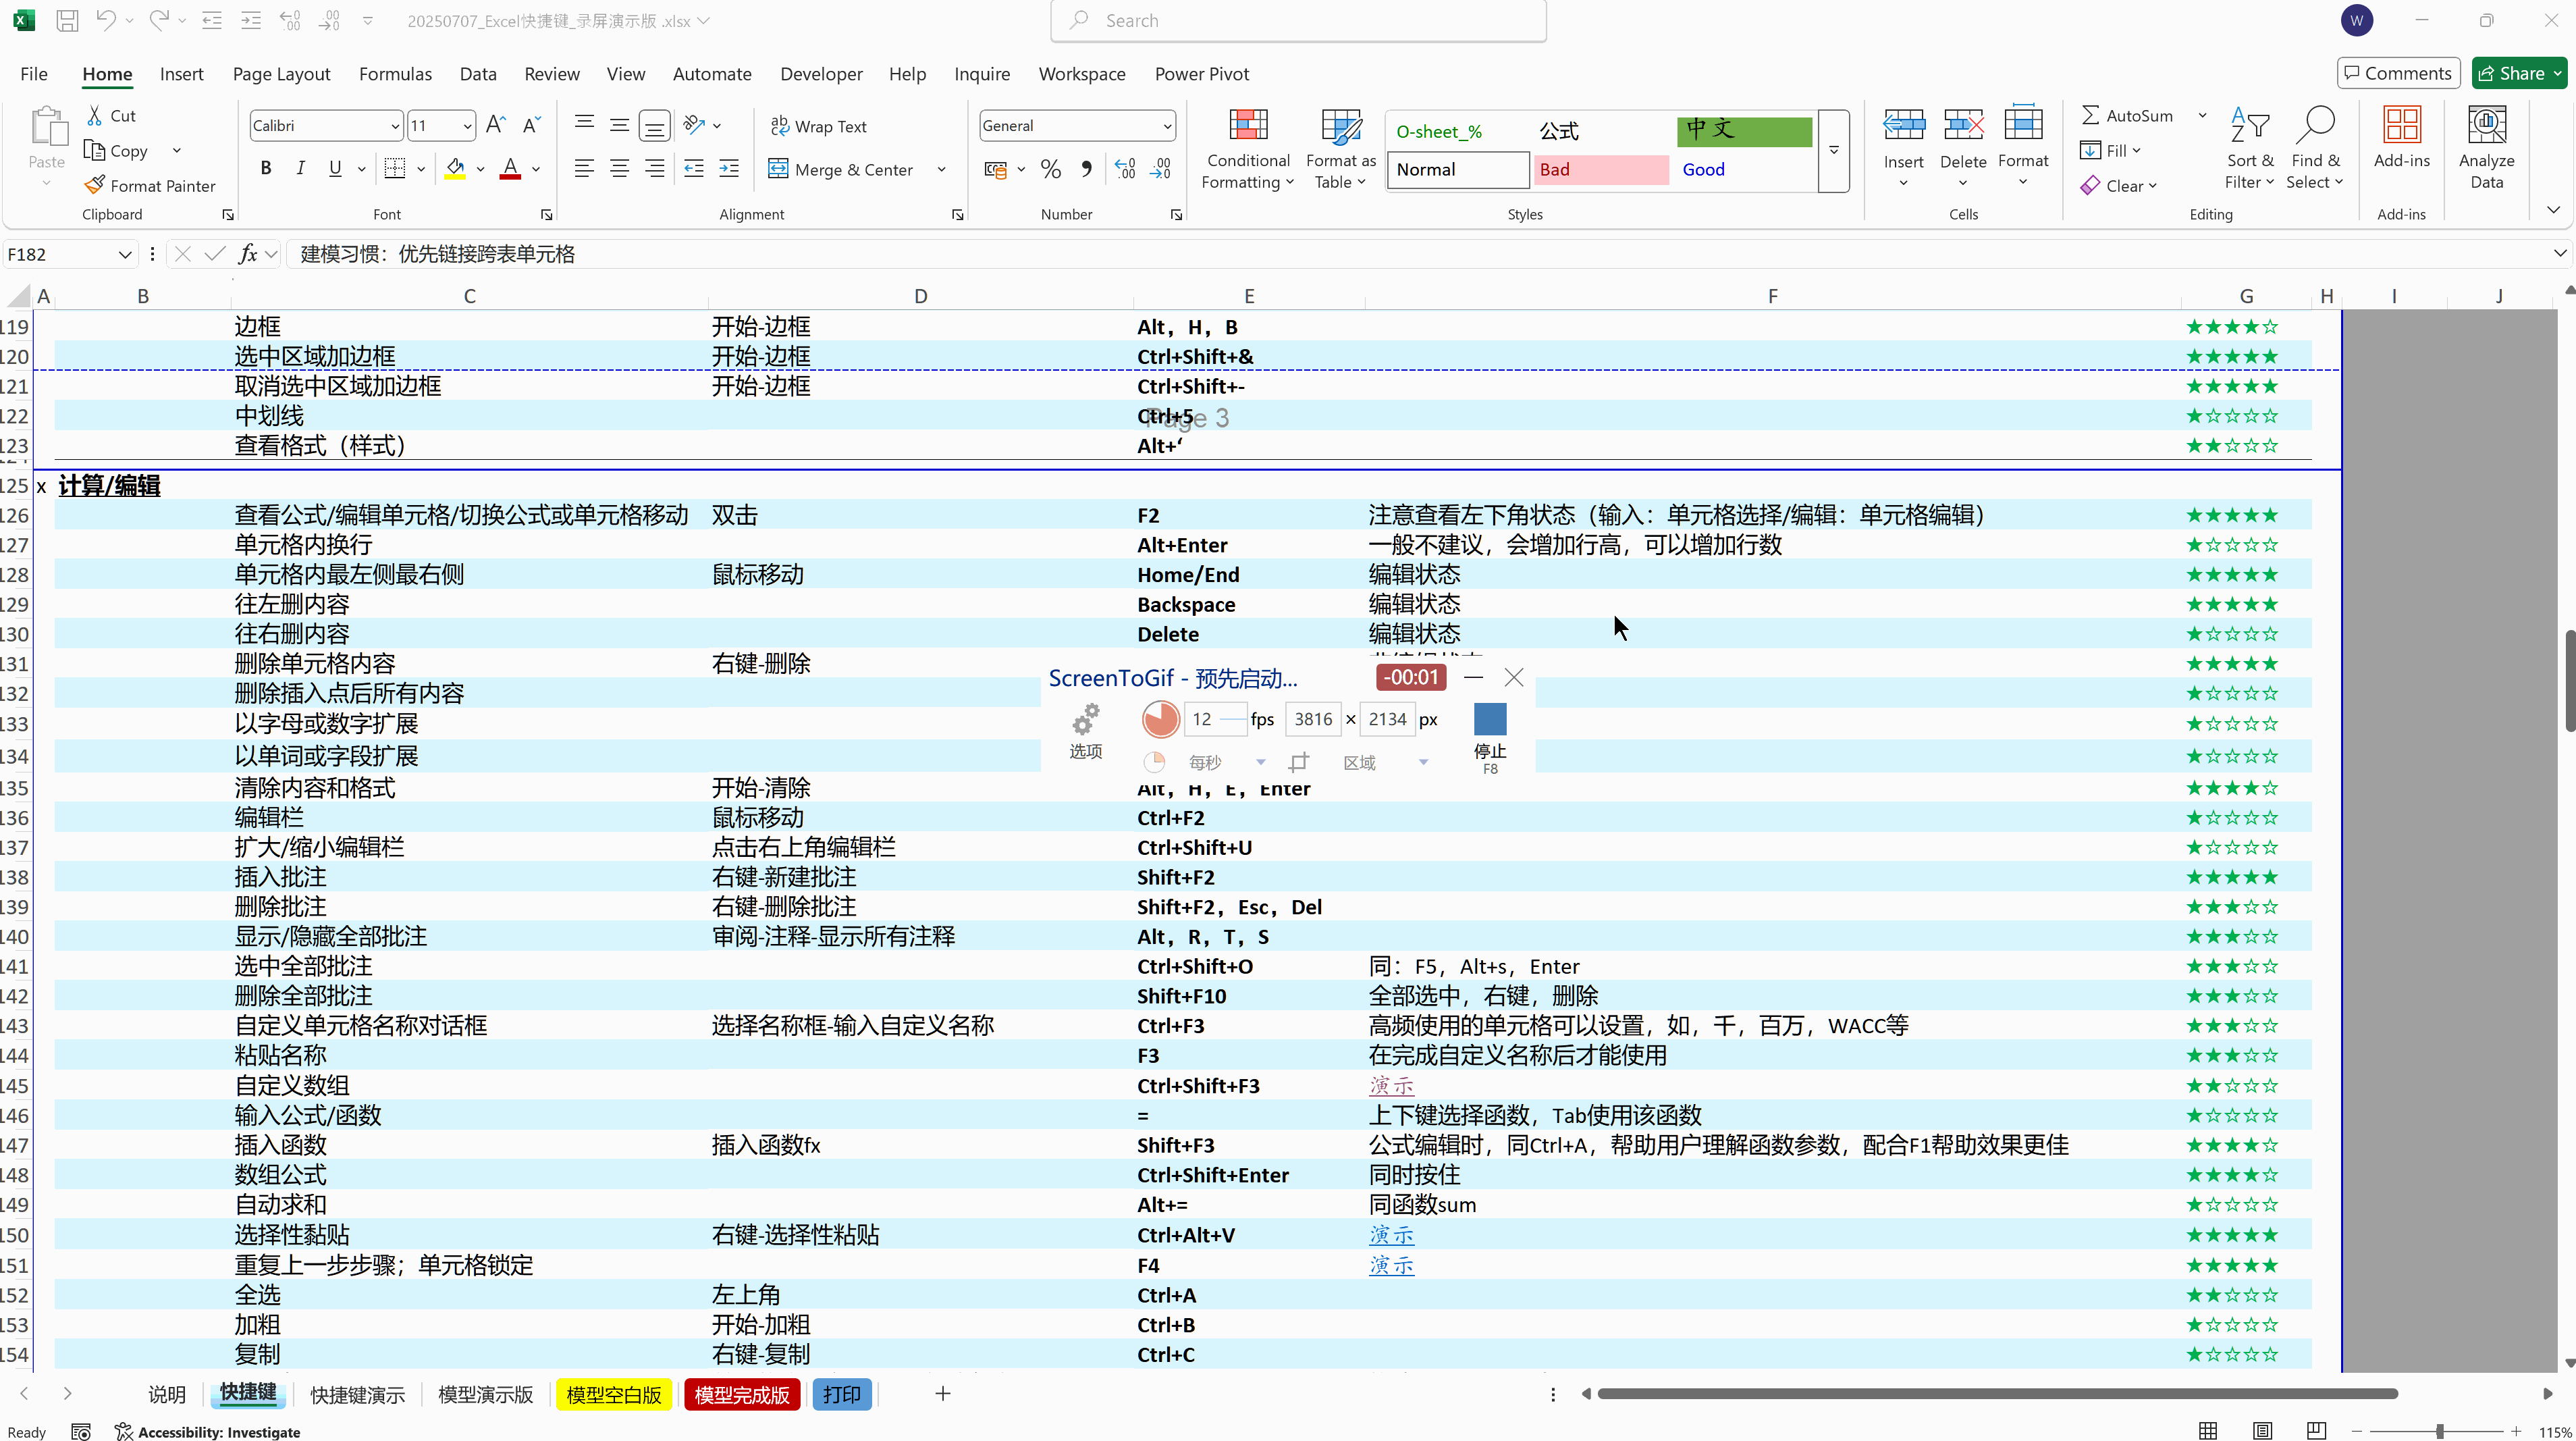The width and height of the screenshot is (2576, 1441).
Task: Switch to the Power Pivot tab
Action: point(1201,74)
